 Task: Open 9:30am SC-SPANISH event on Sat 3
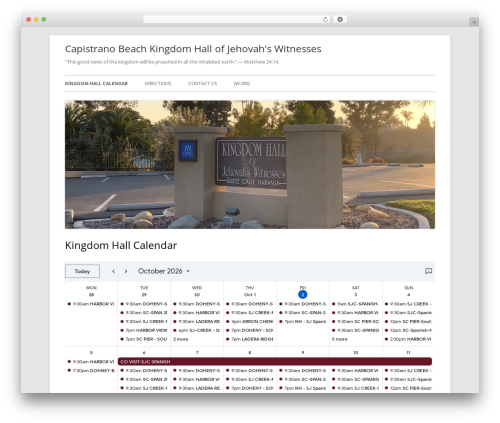tap(356, 330)
